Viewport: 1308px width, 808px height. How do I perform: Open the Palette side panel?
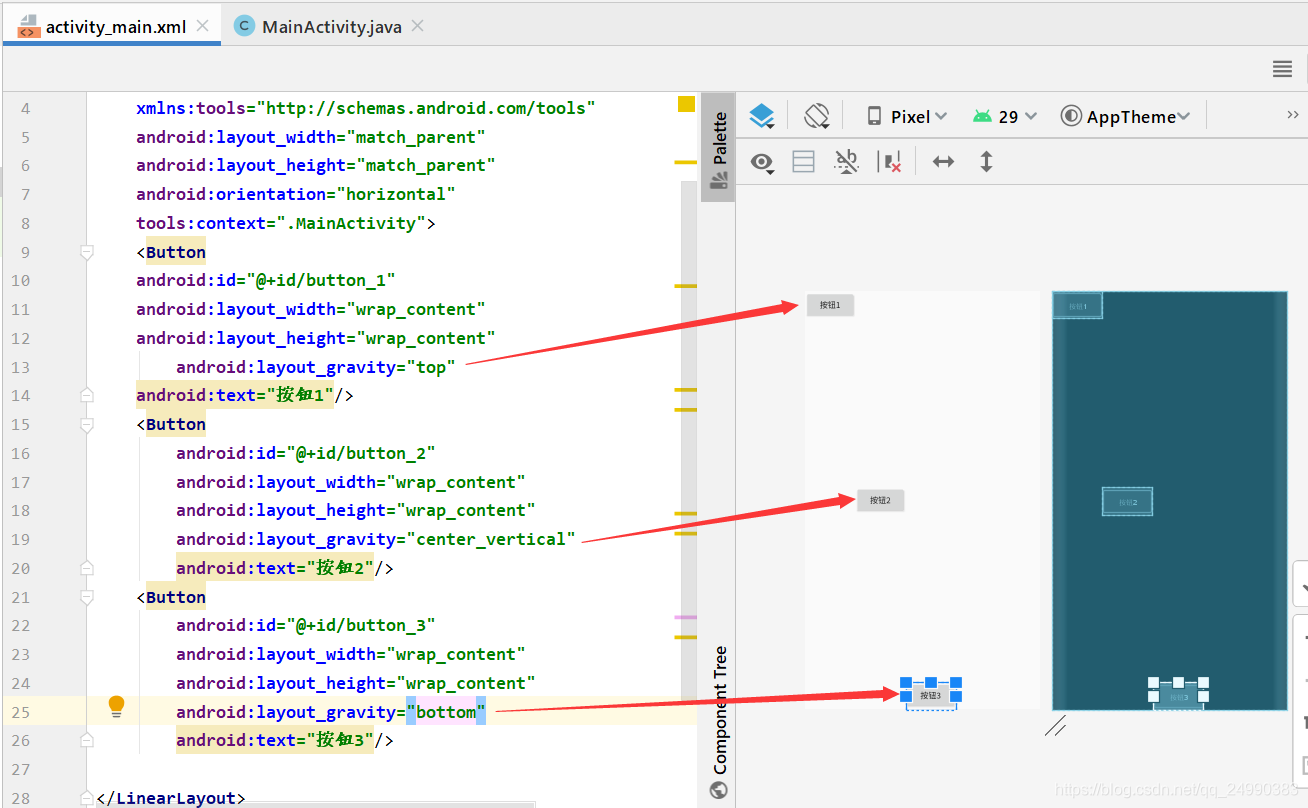pyautogui.click(x=718, y=148)
